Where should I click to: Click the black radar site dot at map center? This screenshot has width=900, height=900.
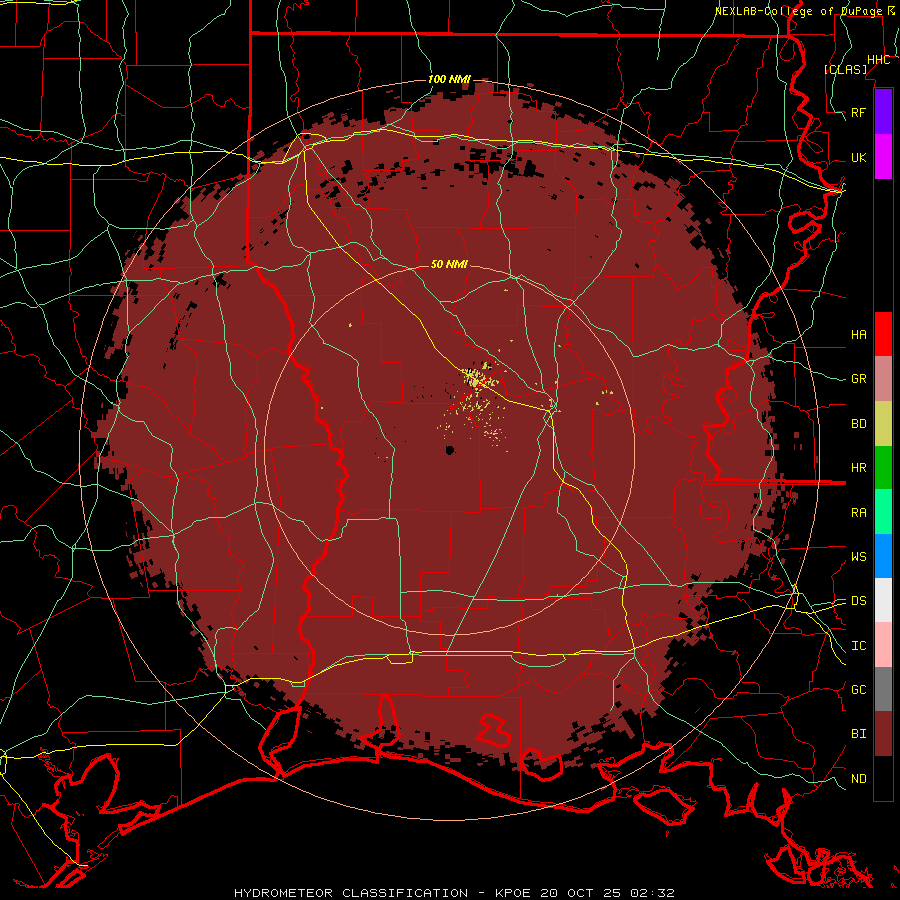pos(450,450)
